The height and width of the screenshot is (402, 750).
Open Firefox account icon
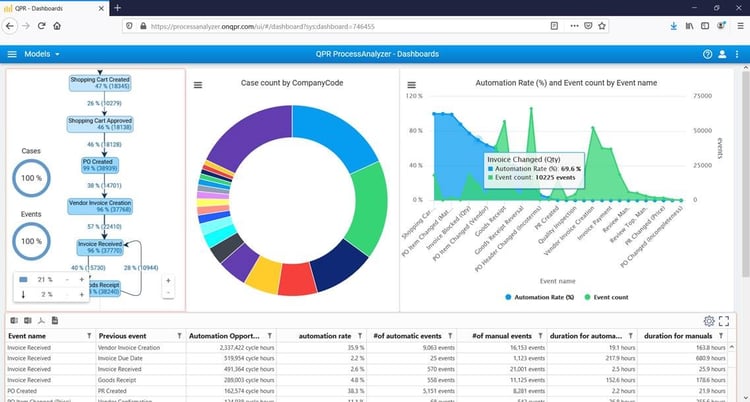[x=721, y=26]
